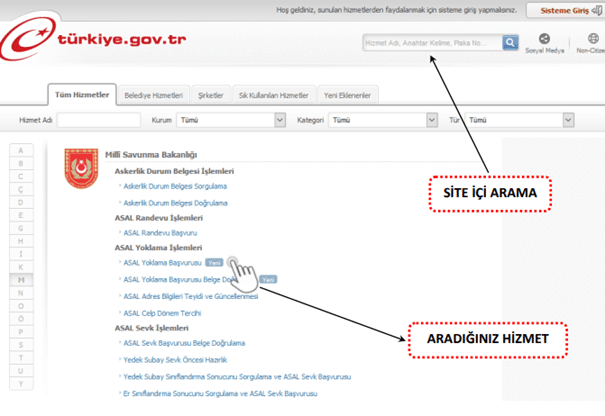Image resolution: width=605 pixels, height=416 pixels.
Task: Open Er Sınıflandırma Sonucunu Sorgulama link
Action: tap(220, 394)
